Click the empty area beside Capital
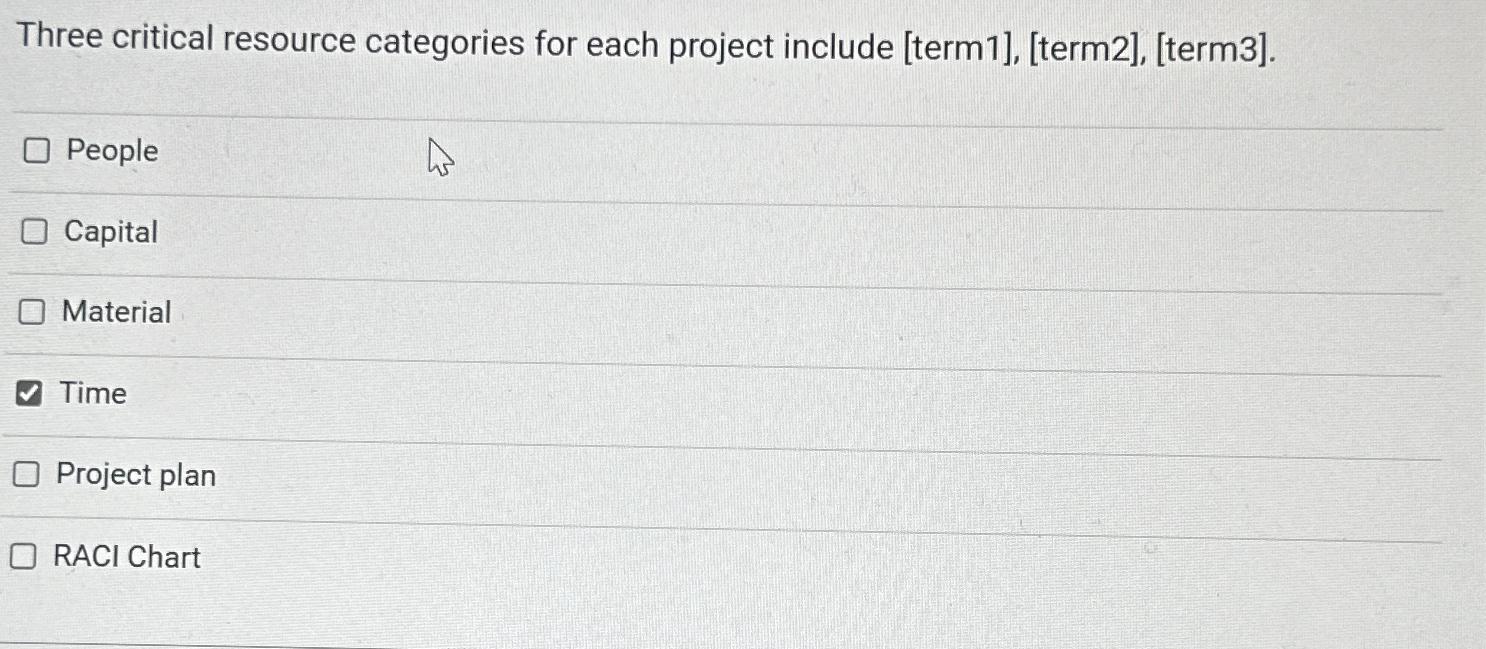 click(x=700, y=232)
